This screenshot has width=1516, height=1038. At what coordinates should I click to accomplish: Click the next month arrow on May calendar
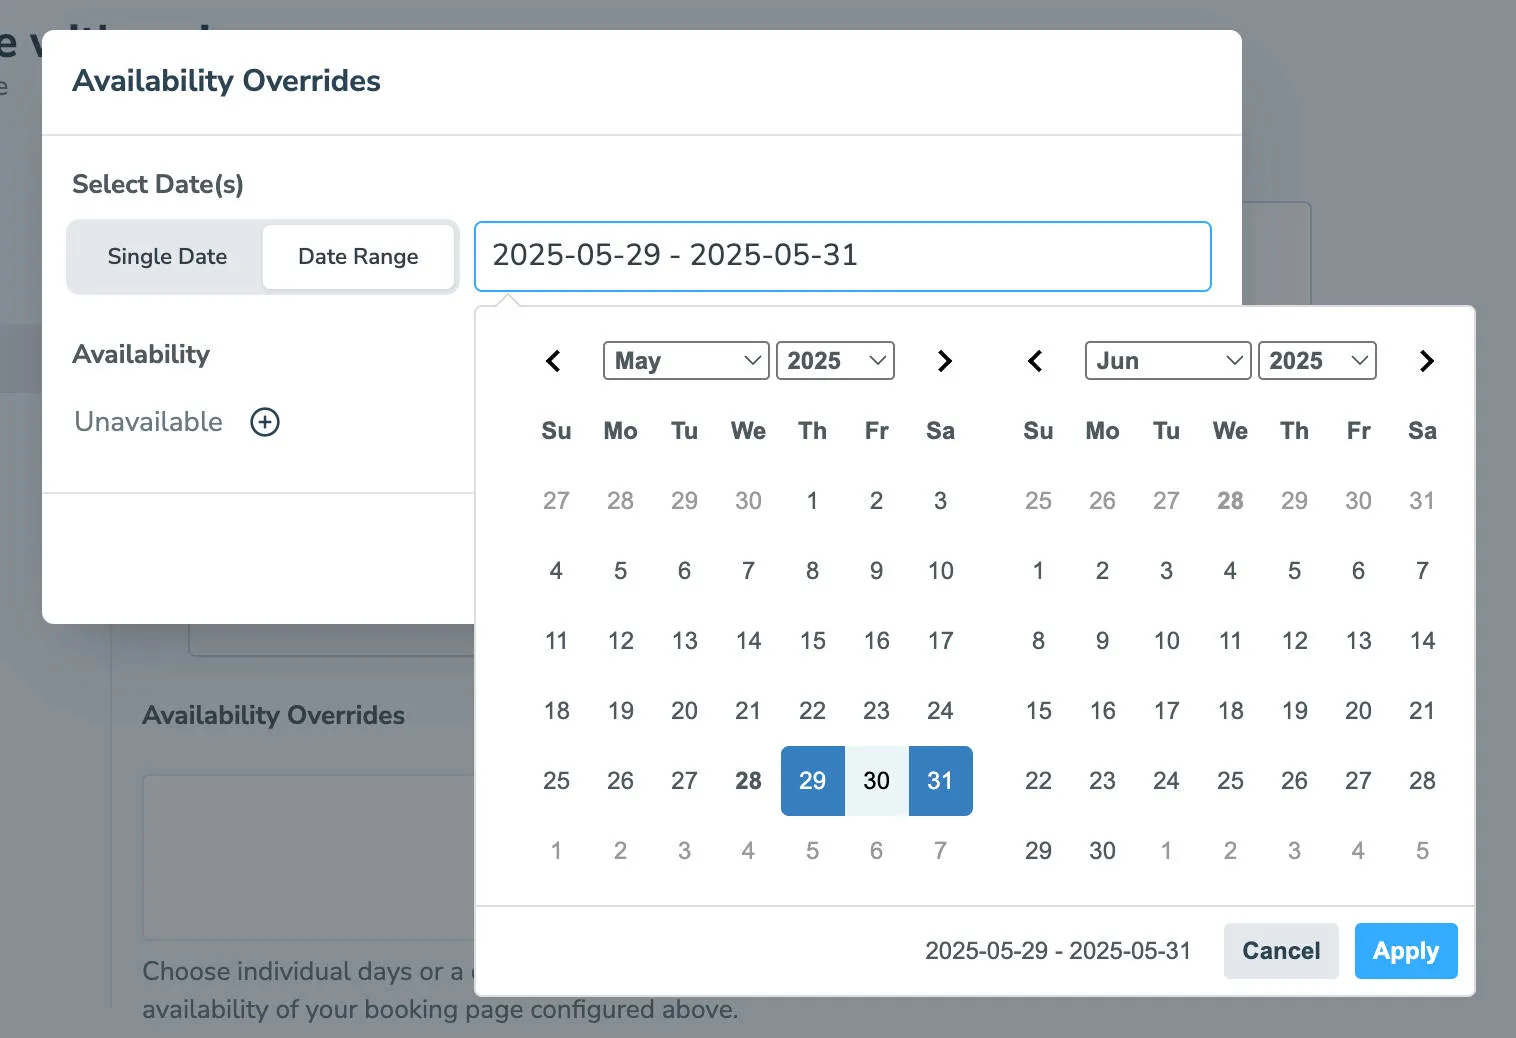[x=944, y=361]
